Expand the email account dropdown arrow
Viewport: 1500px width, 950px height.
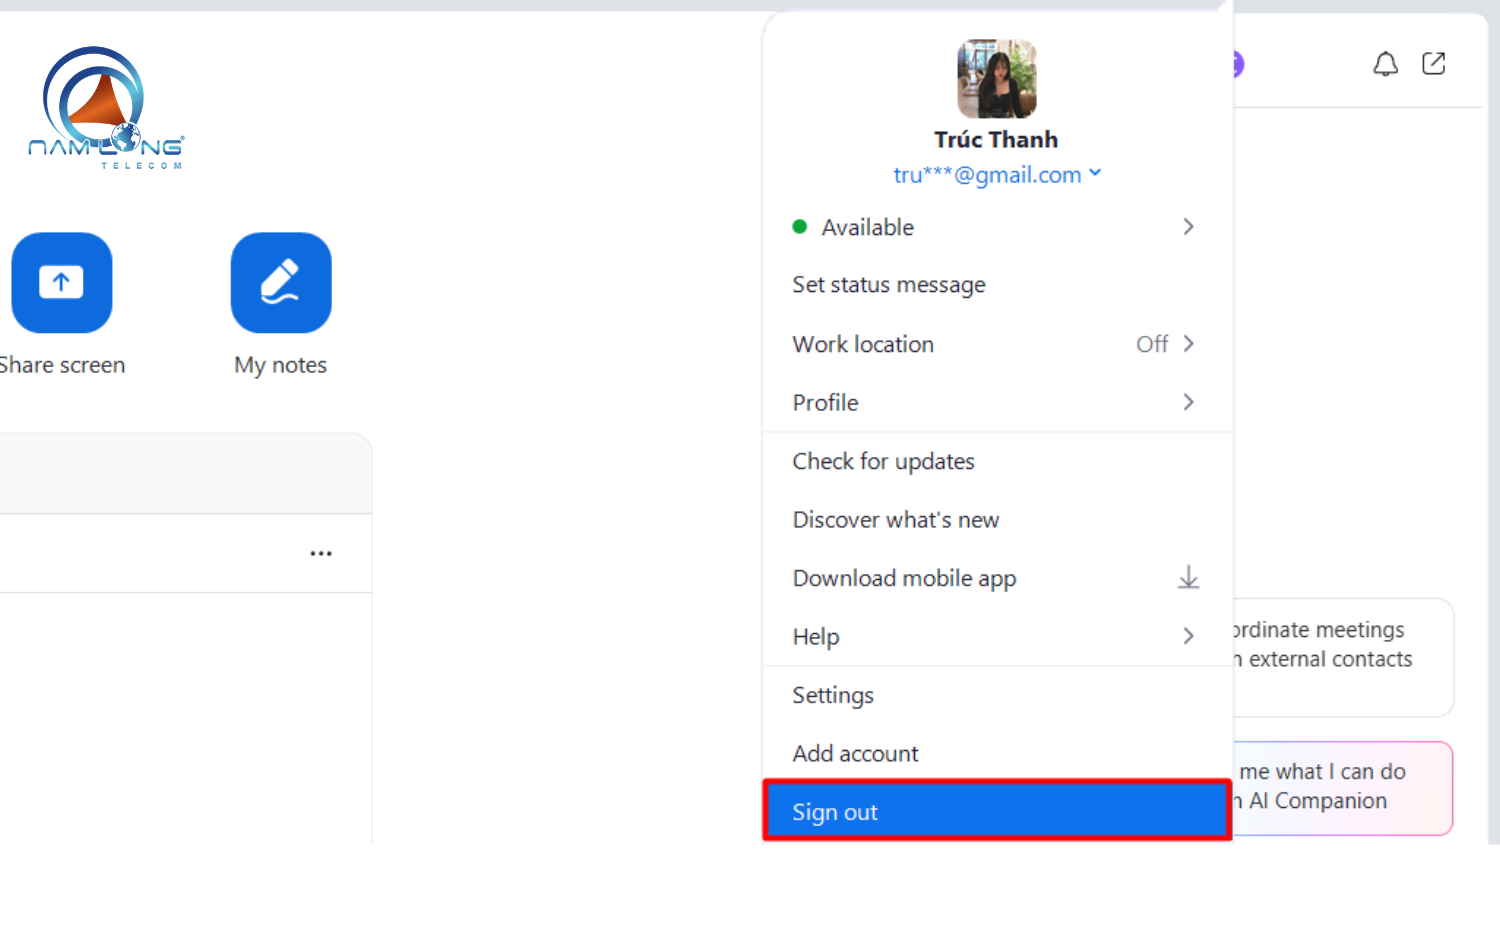coord(1096,173)
